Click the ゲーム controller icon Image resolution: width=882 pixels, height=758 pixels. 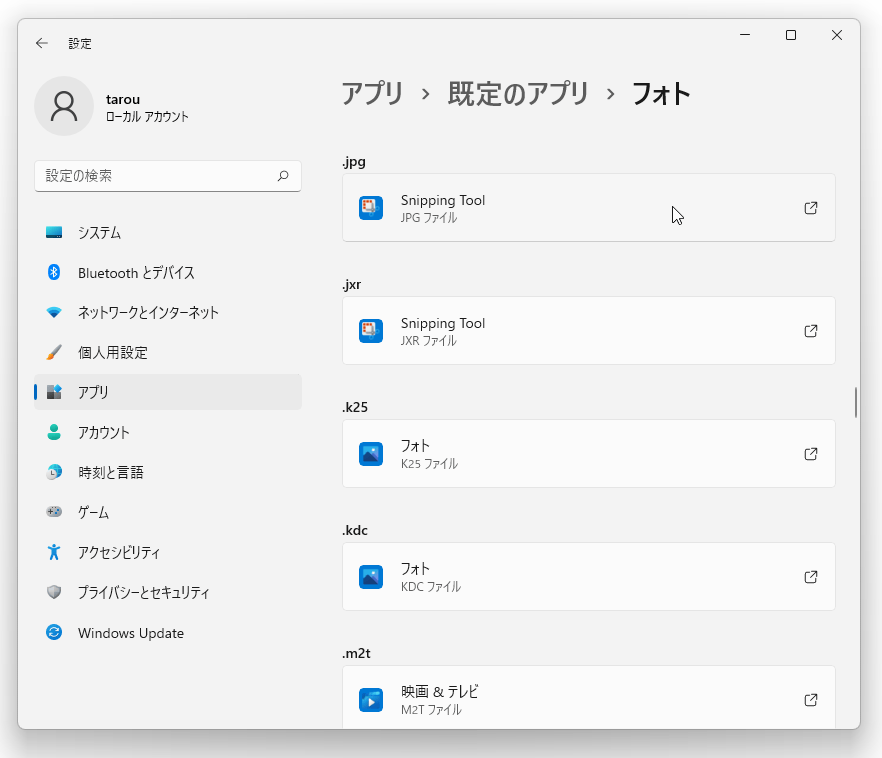point(54,512)
